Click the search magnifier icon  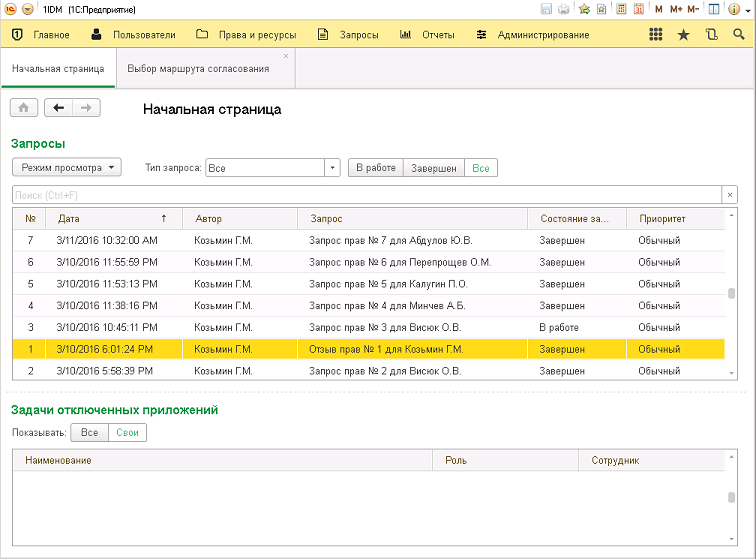pos(738,35)
